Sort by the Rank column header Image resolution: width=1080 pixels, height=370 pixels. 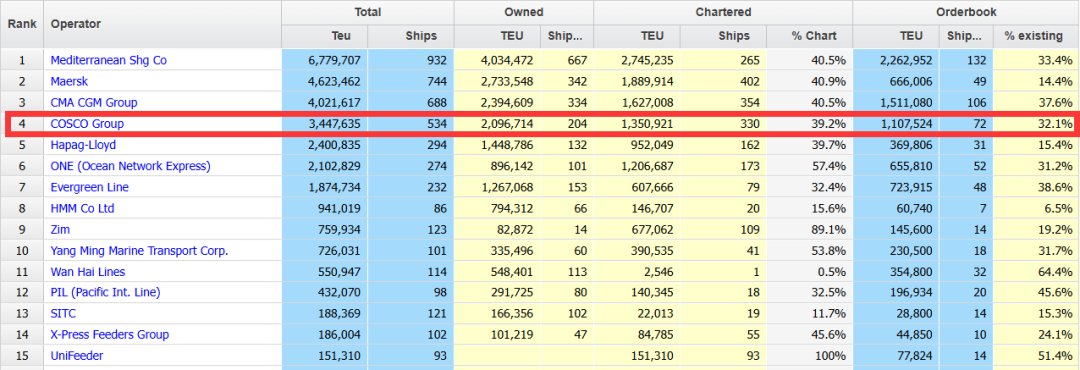tap(21, 23)
